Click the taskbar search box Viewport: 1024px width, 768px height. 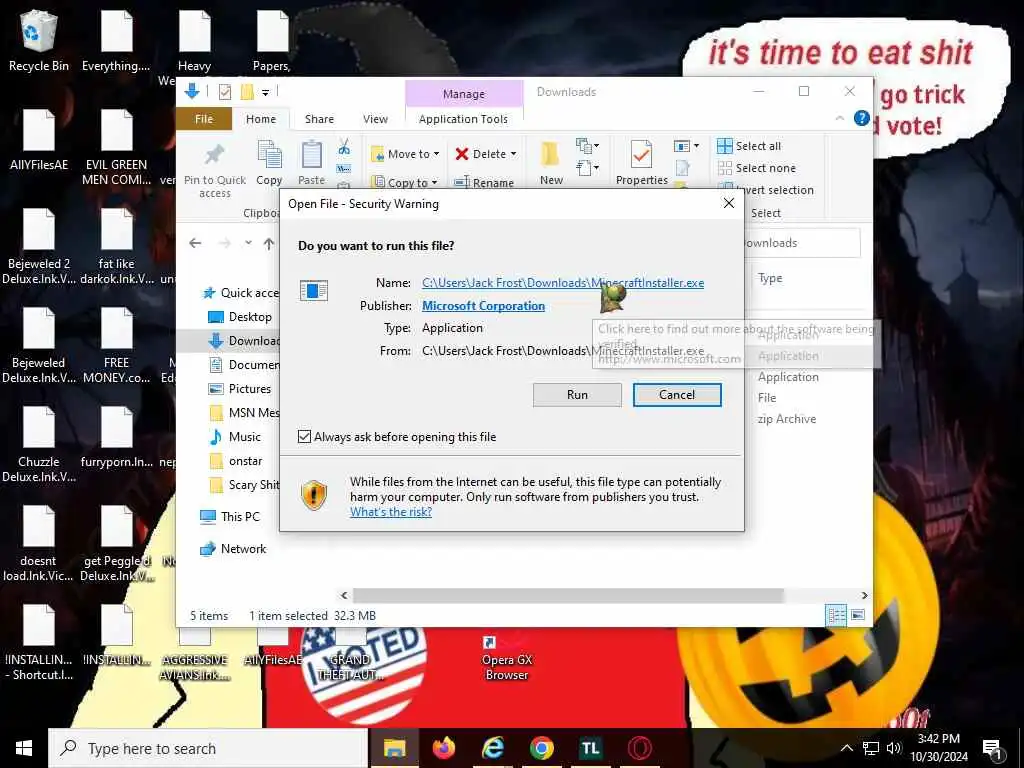[x=208, y=748]
